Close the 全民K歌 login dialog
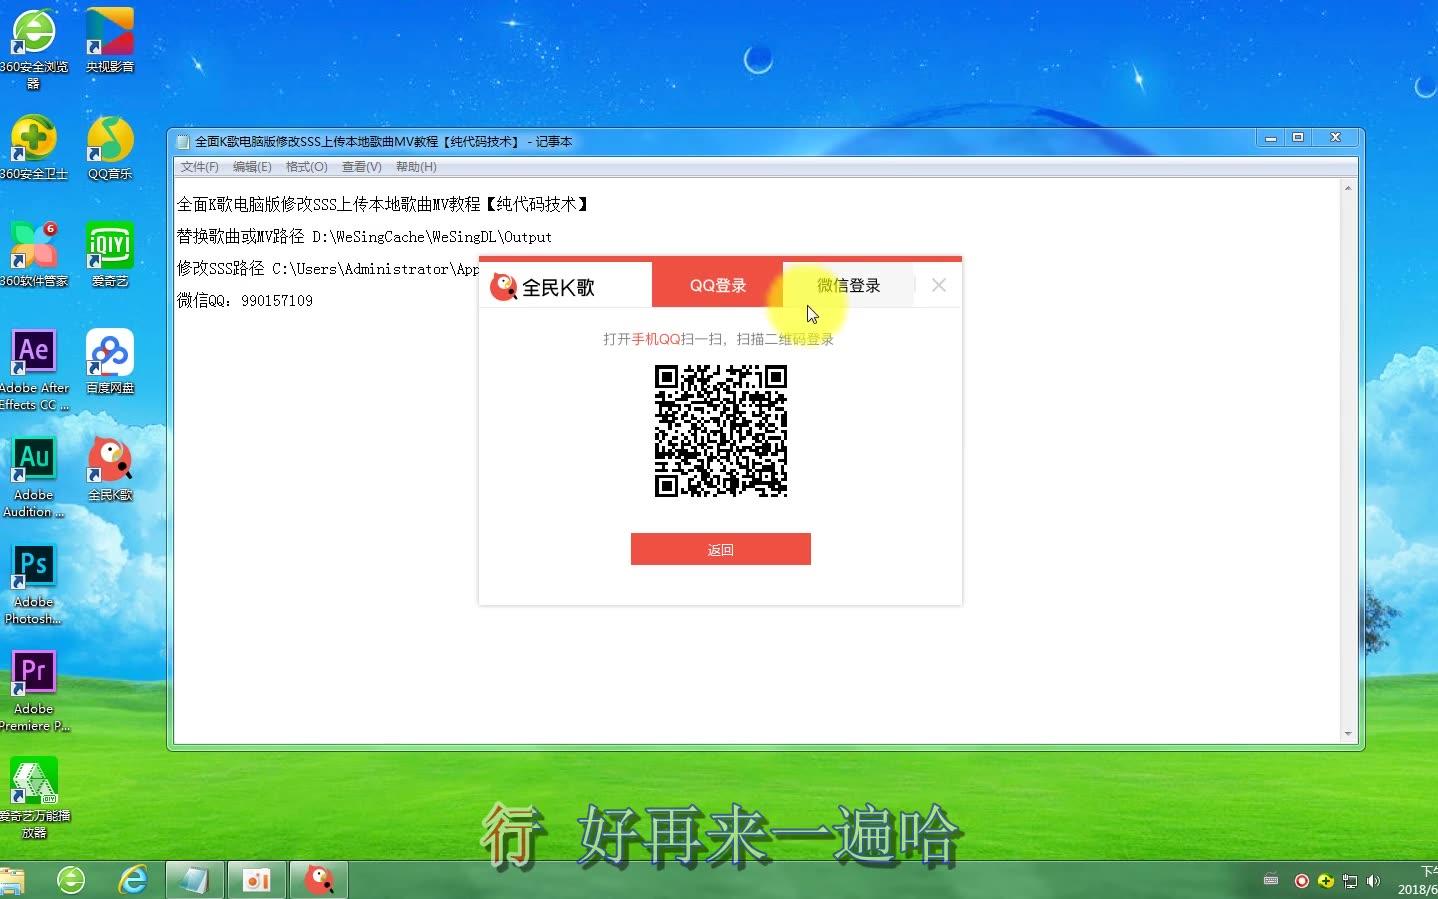Image resolution: width=1438 pixels, height=899 pixels. [938, 285]
